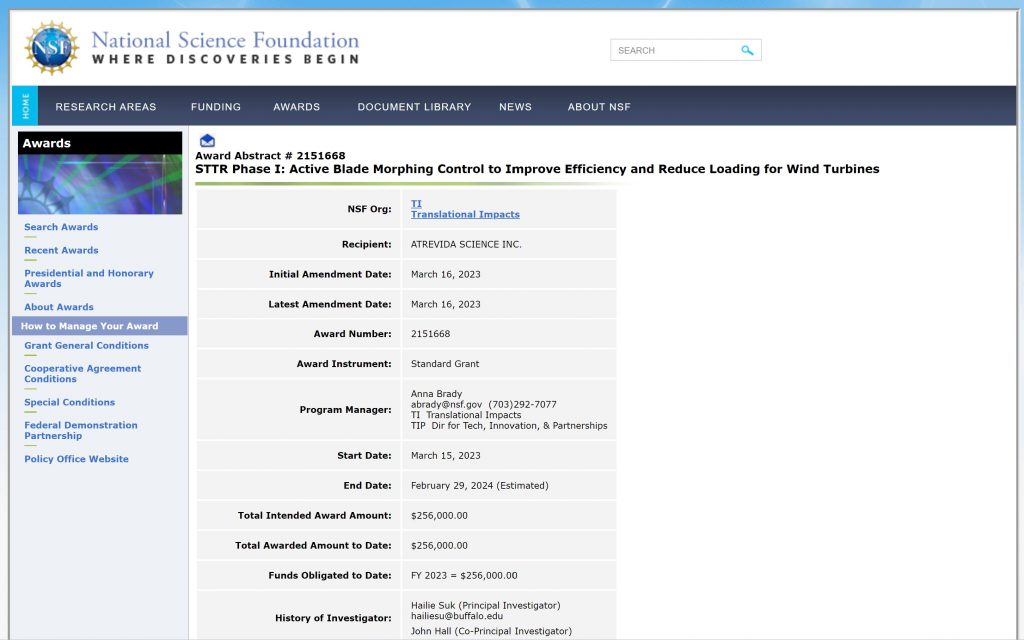Go to Document Library menu
Image resolution: width=1024 pixels, height=640 pixels.
pos(414,107)
